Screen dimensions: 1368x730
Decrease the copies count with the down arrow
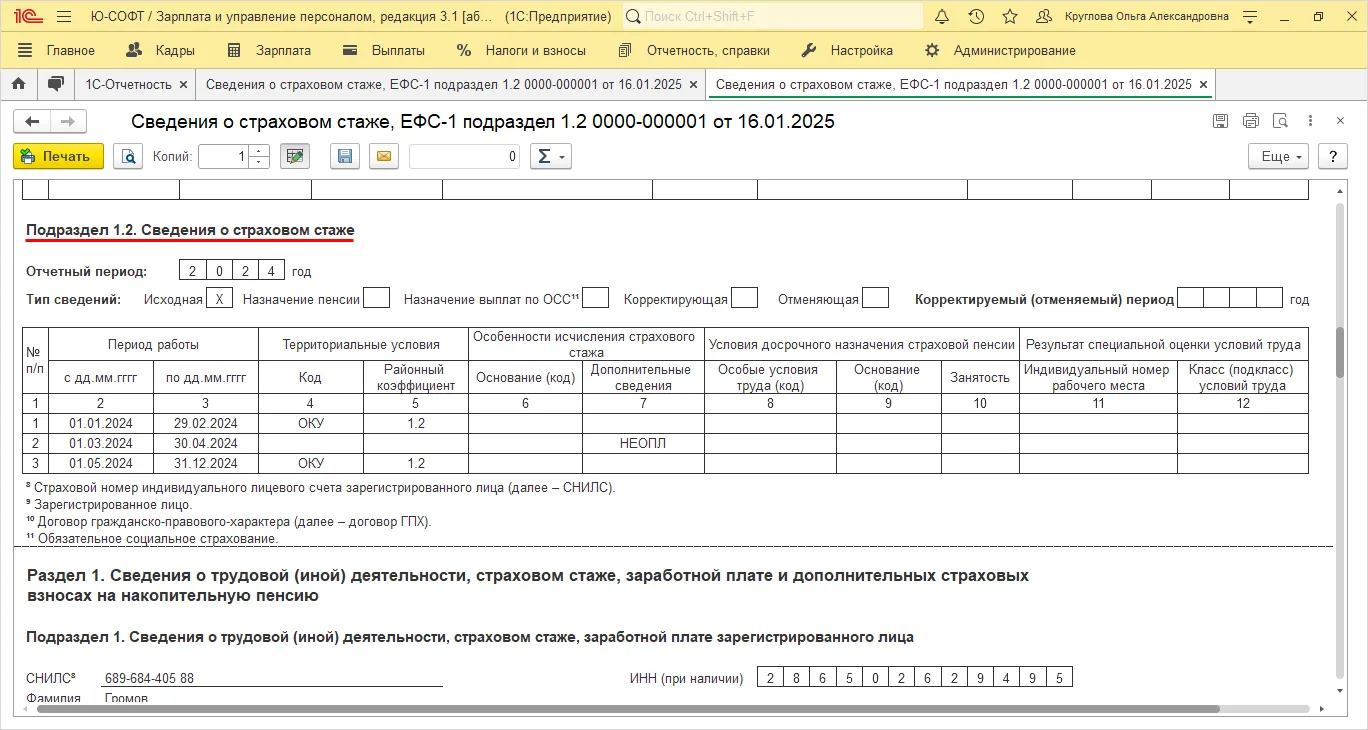pos(259,162)
